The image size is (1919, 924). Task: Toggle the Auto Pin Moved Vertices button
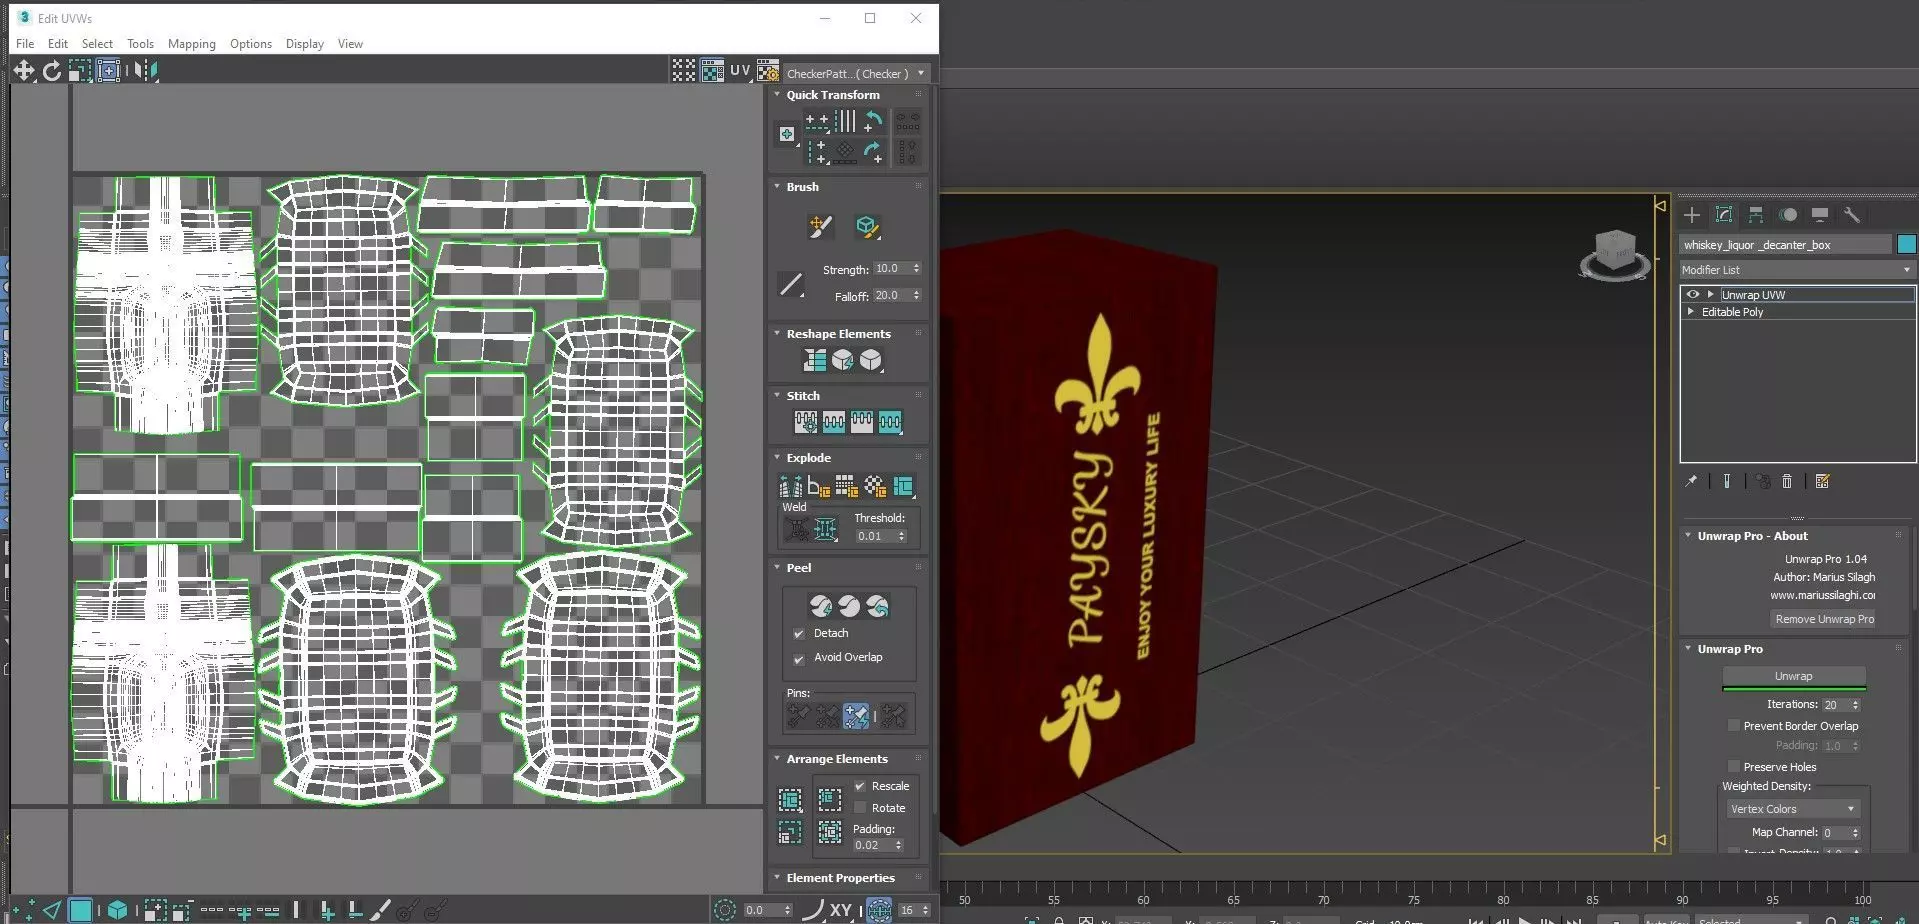tap(856, 715)
